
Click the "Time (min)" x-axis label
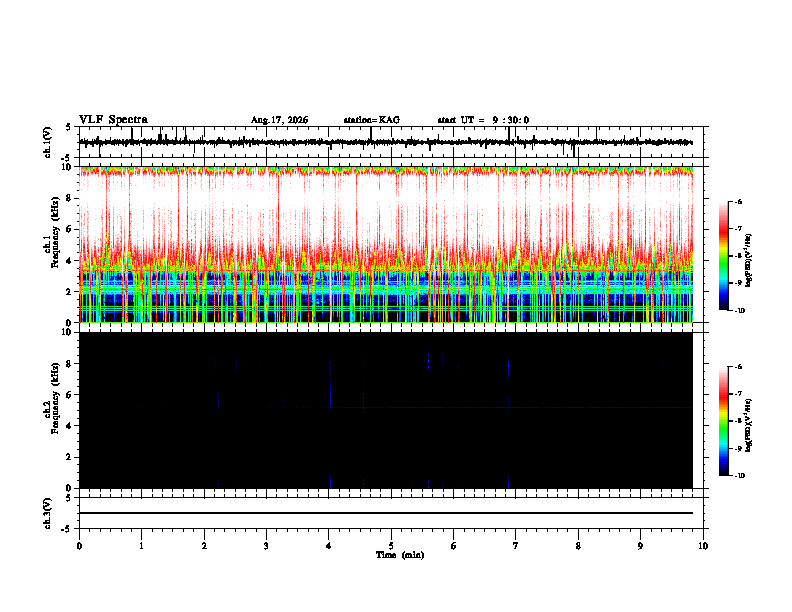pyautogui.click(x=400, y=555)
